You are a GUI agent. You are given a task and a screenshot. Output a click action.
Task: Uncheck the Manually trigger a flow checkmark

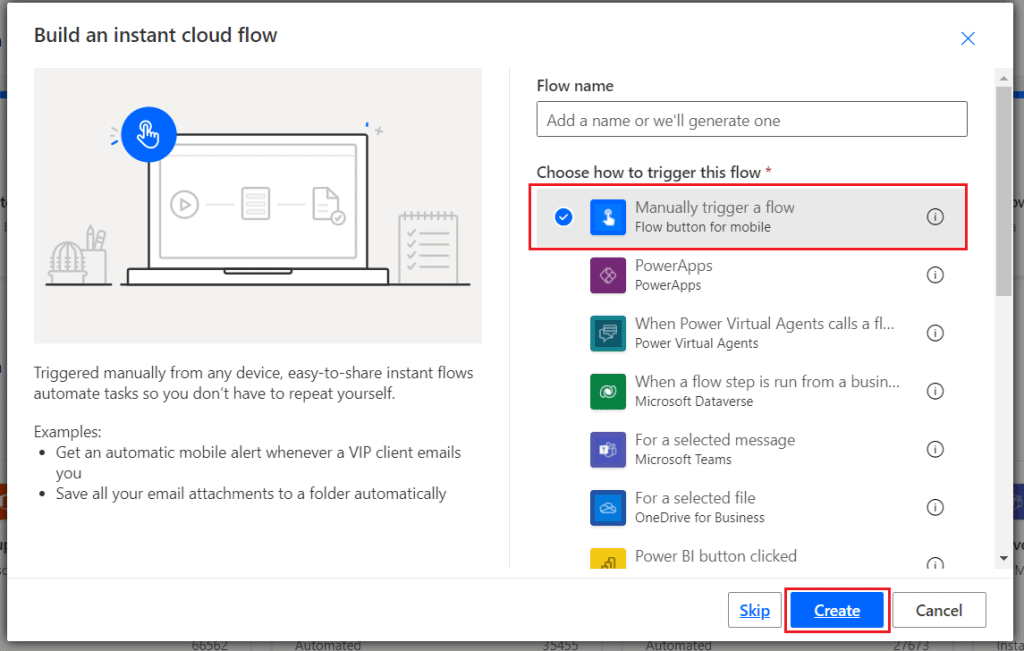[x=564, y=217]
